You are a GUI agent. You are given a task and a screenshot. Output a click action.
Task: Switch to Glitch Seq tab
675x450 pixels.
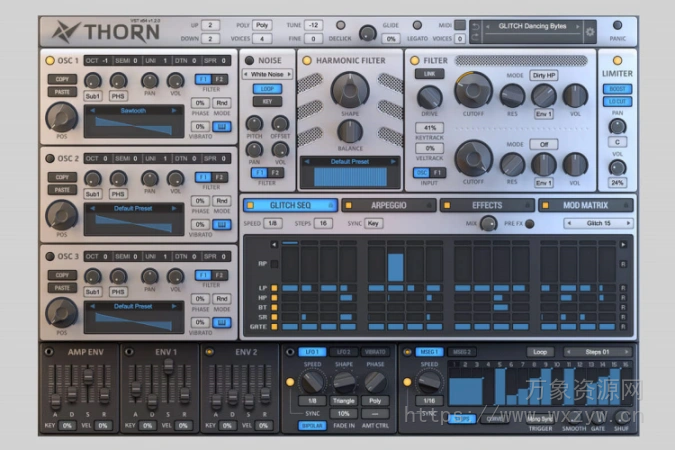coord(291,205)
